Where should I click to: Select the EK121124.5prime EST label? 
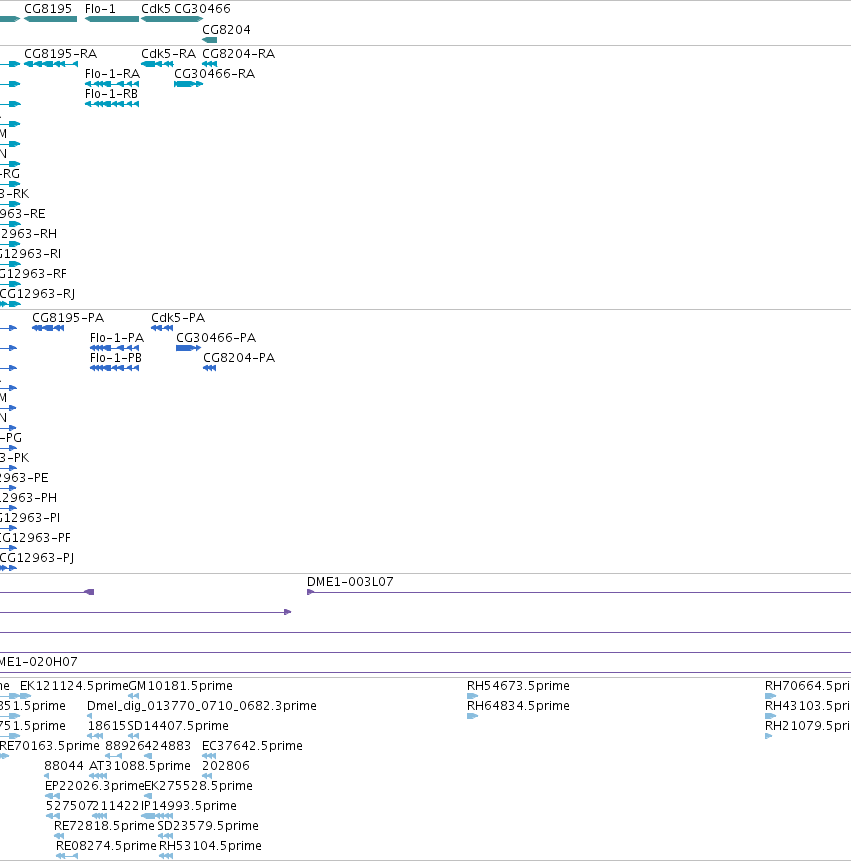[74, 686]
